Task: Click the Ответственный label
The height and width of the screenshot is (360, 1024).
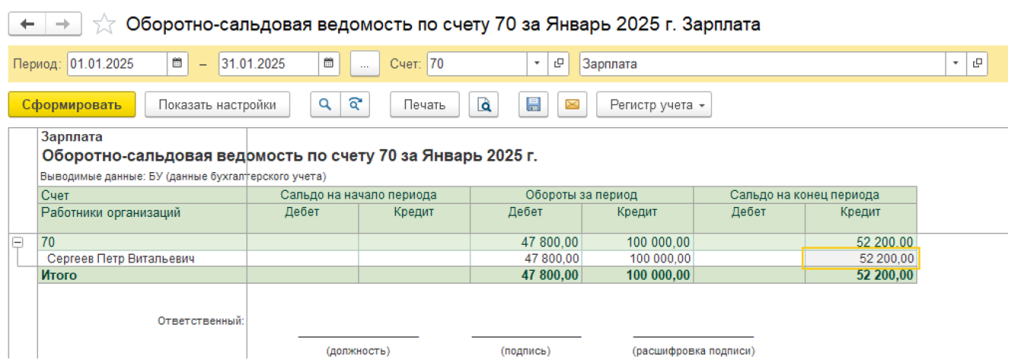Action: pos(201,321)
